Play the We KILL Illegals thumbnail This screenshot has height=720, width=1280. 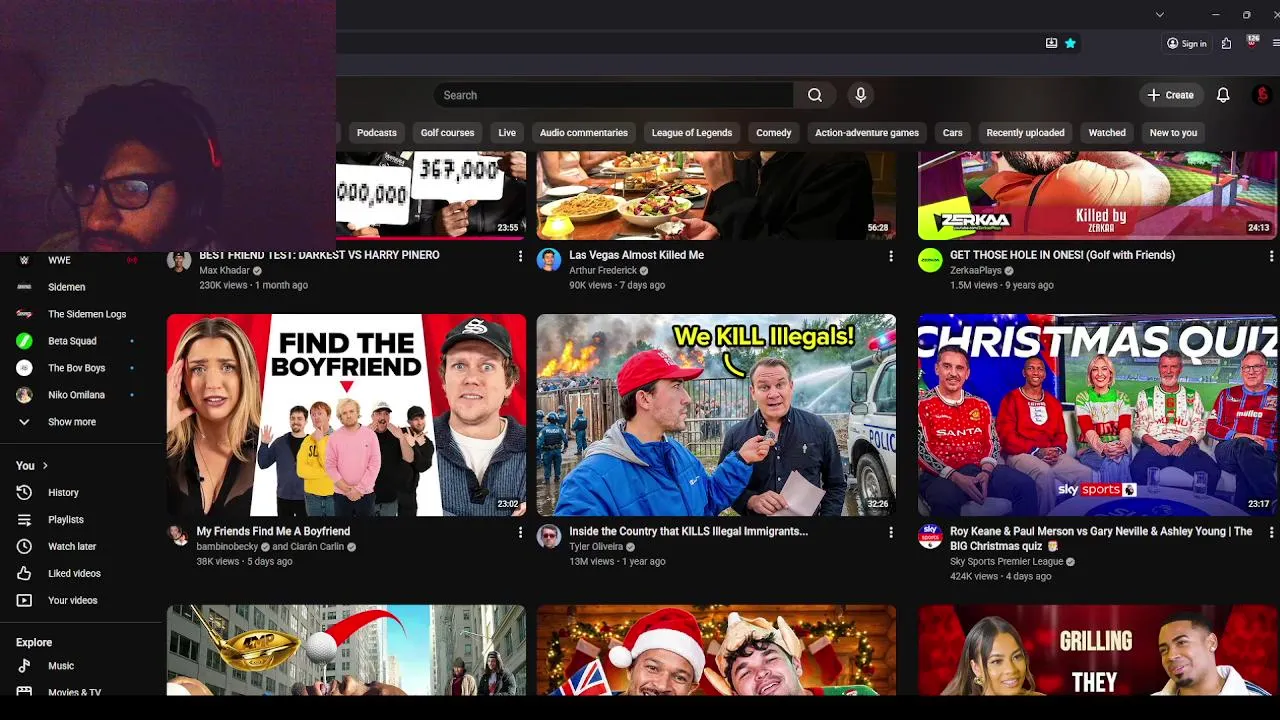[716, 415]
